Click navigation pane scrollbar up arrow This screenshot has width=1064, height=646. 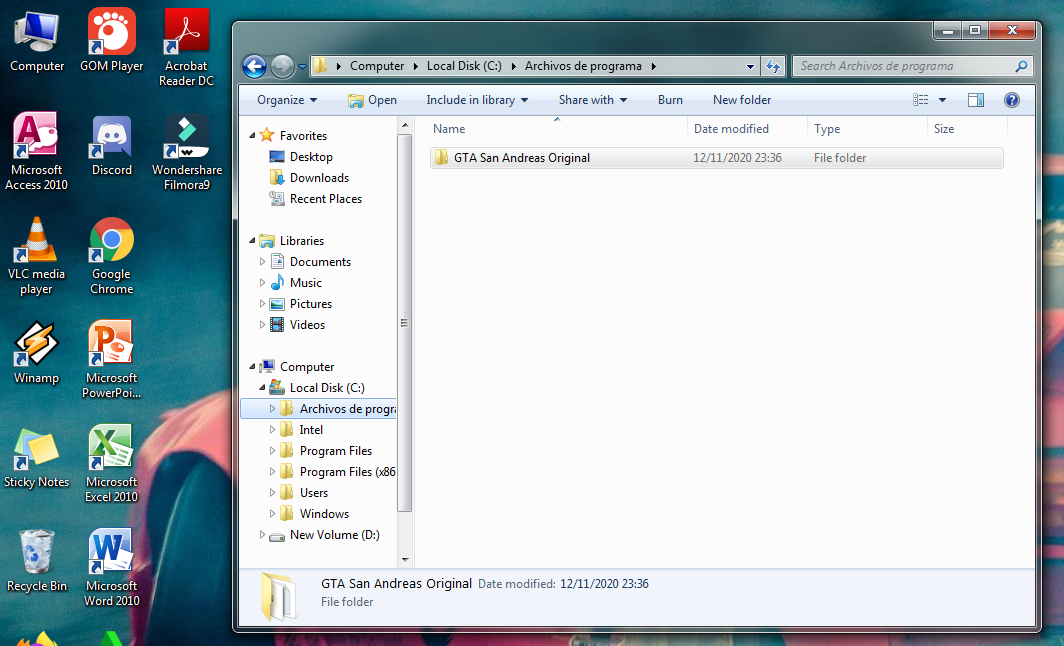[405, 126]
